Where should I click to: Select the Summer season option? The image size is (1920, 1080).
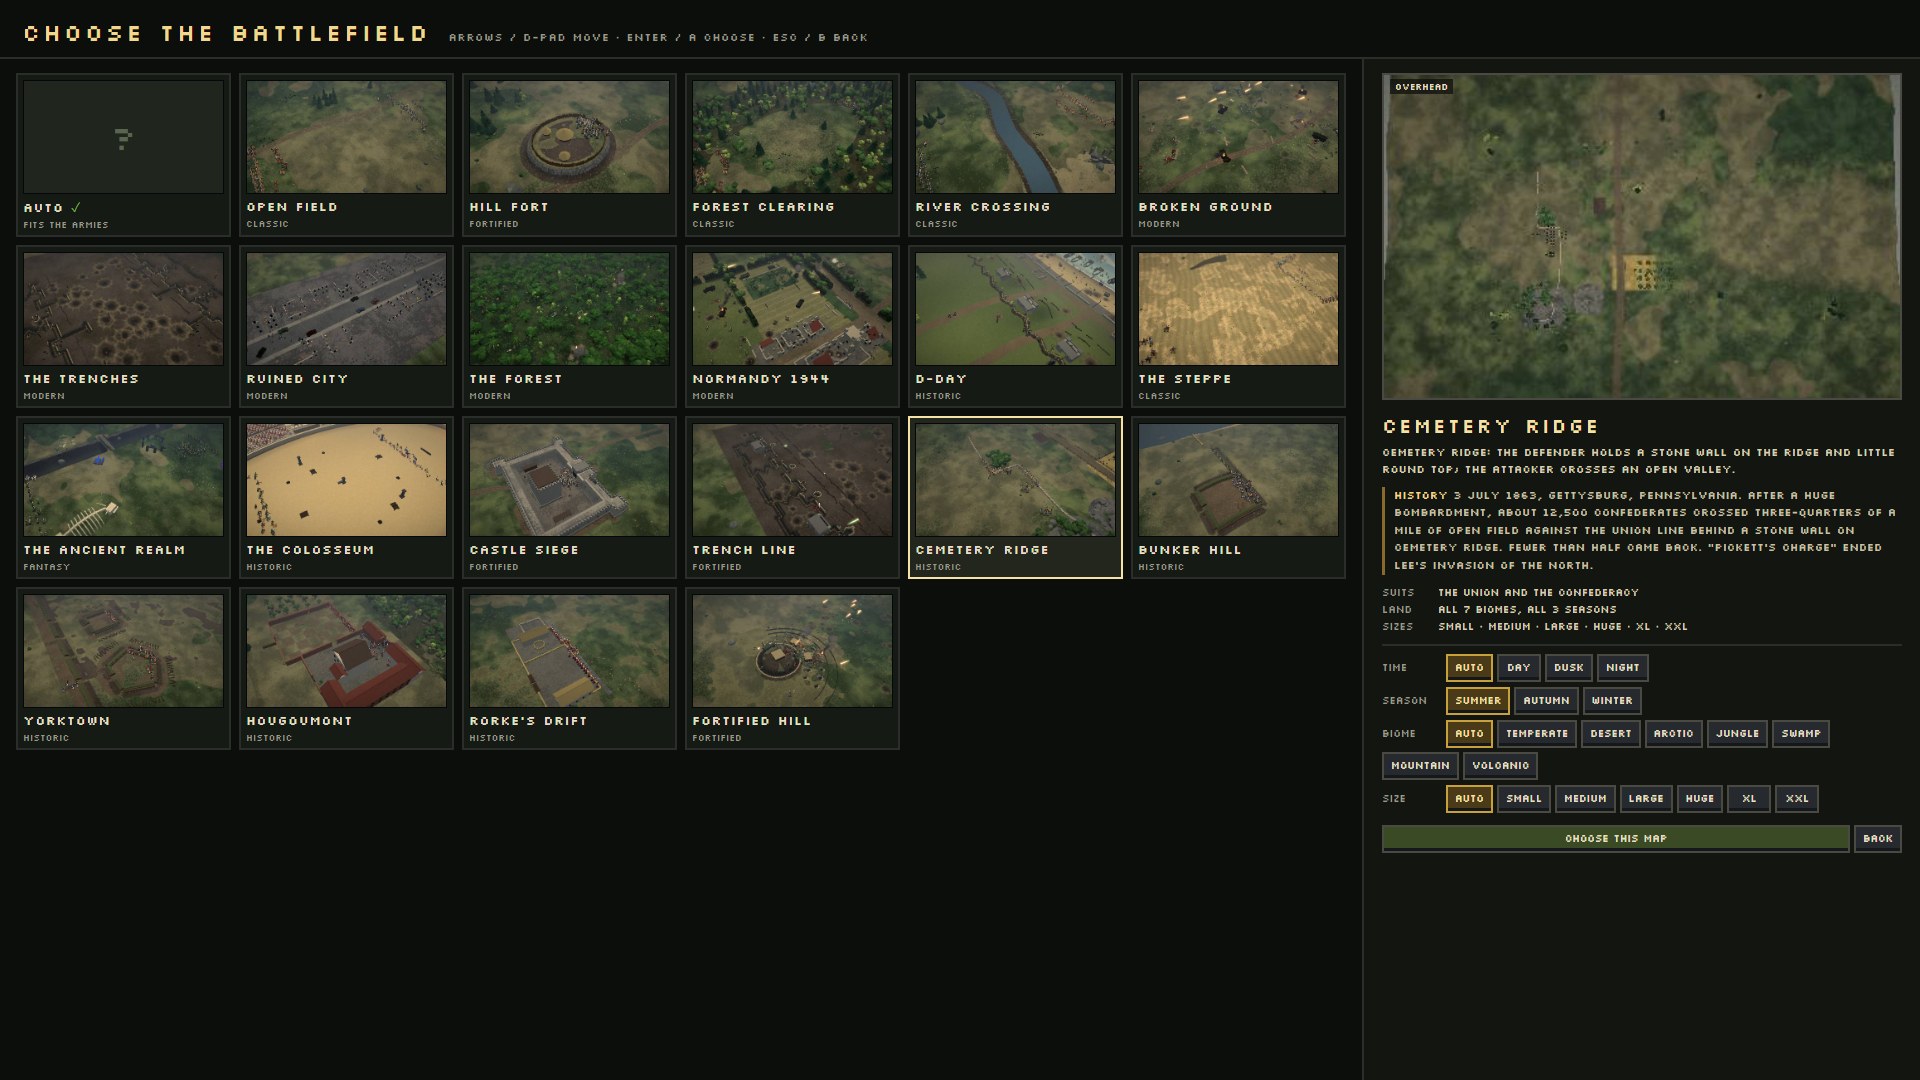[1478, 701]
